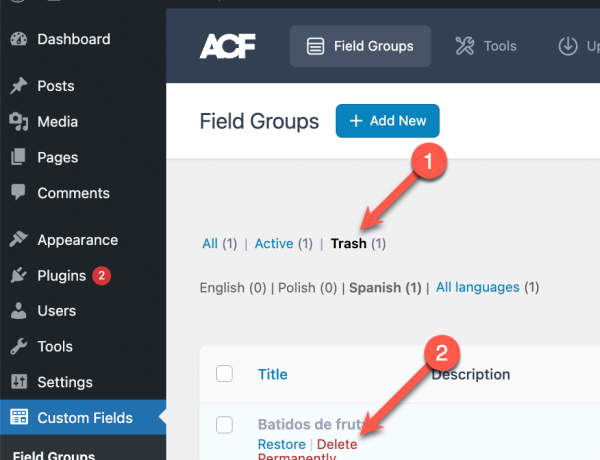Viewport: 600px width, 460px height.
Task: Click the Media library icon
Action: click(18, 122)
